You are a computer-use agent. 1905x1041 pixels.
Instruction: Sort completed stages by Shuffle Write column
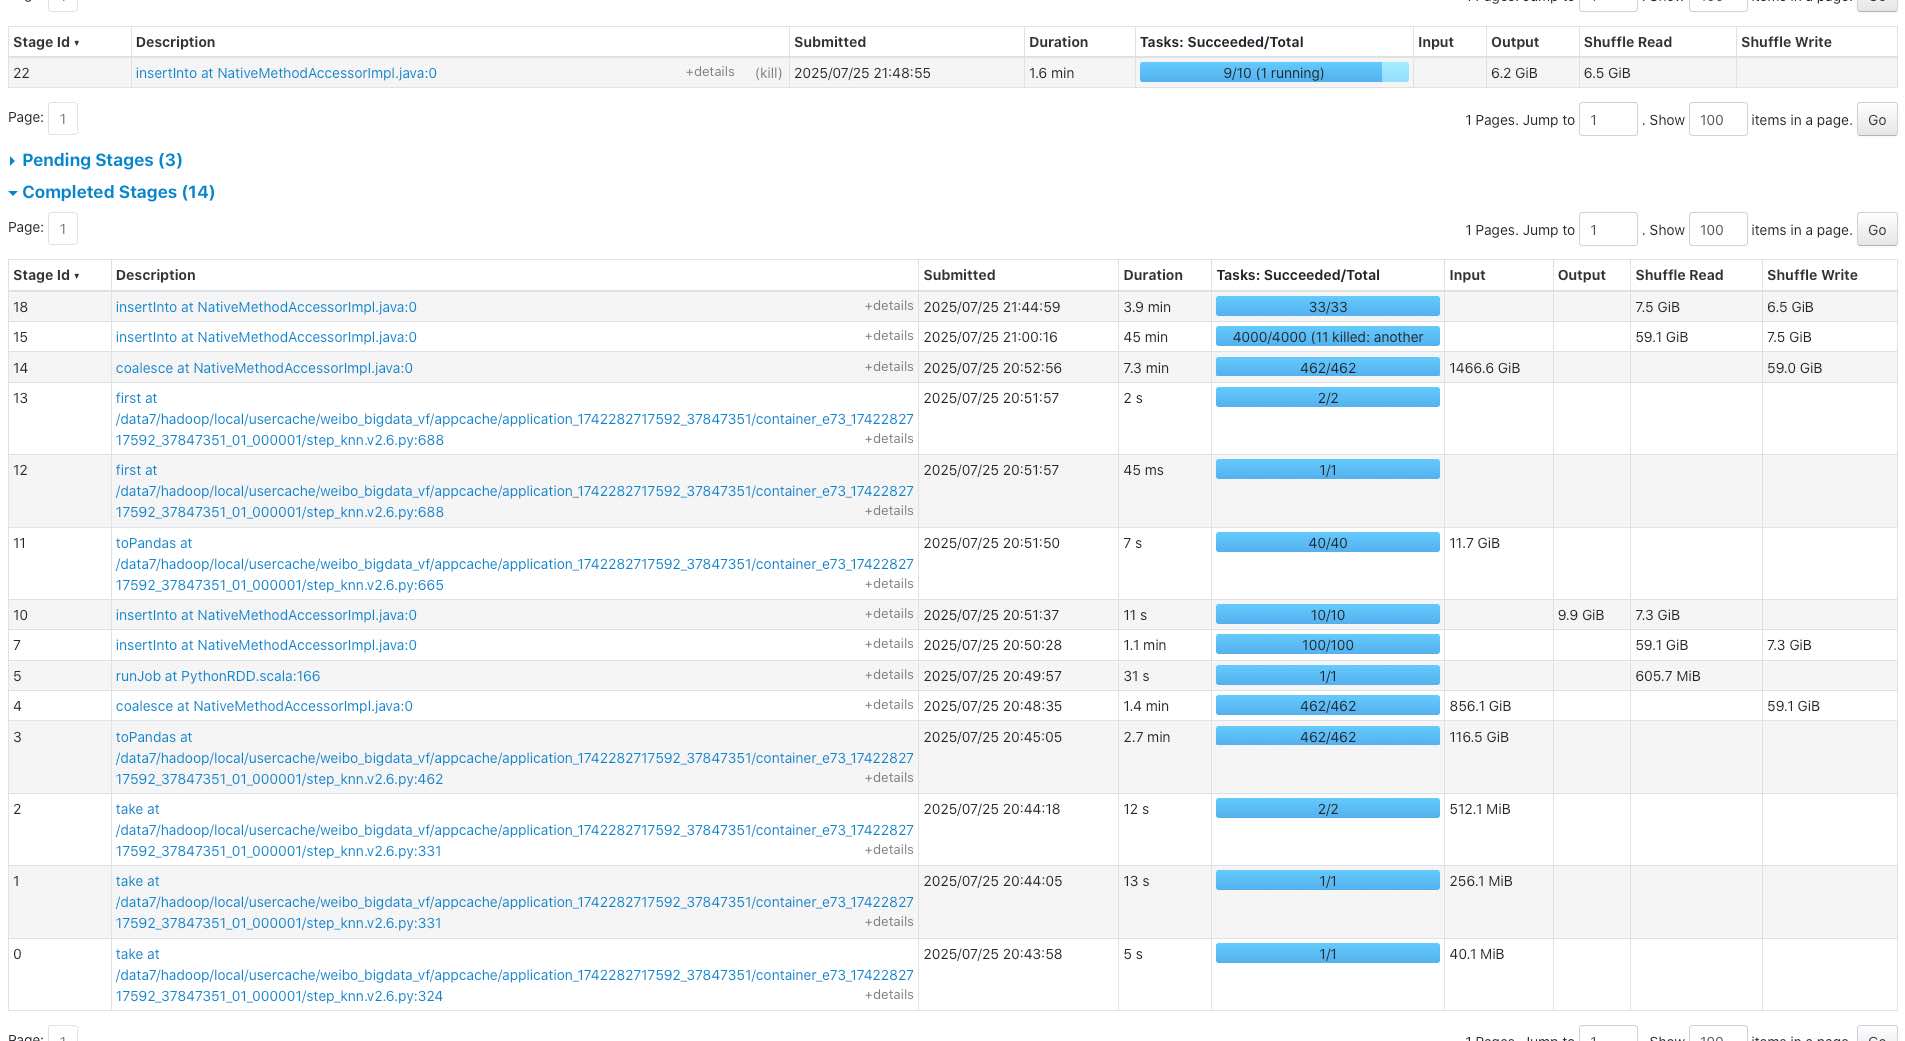coord(1811,275)
